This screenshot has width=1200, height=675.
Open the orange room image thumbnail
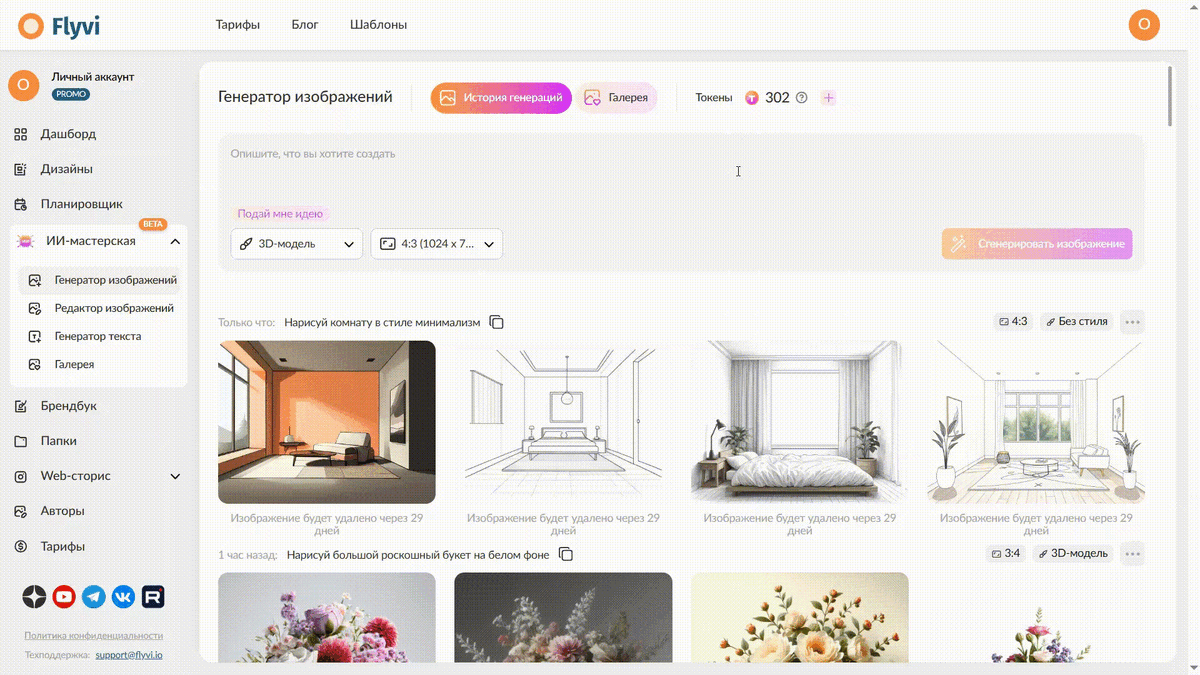[327, 422]
